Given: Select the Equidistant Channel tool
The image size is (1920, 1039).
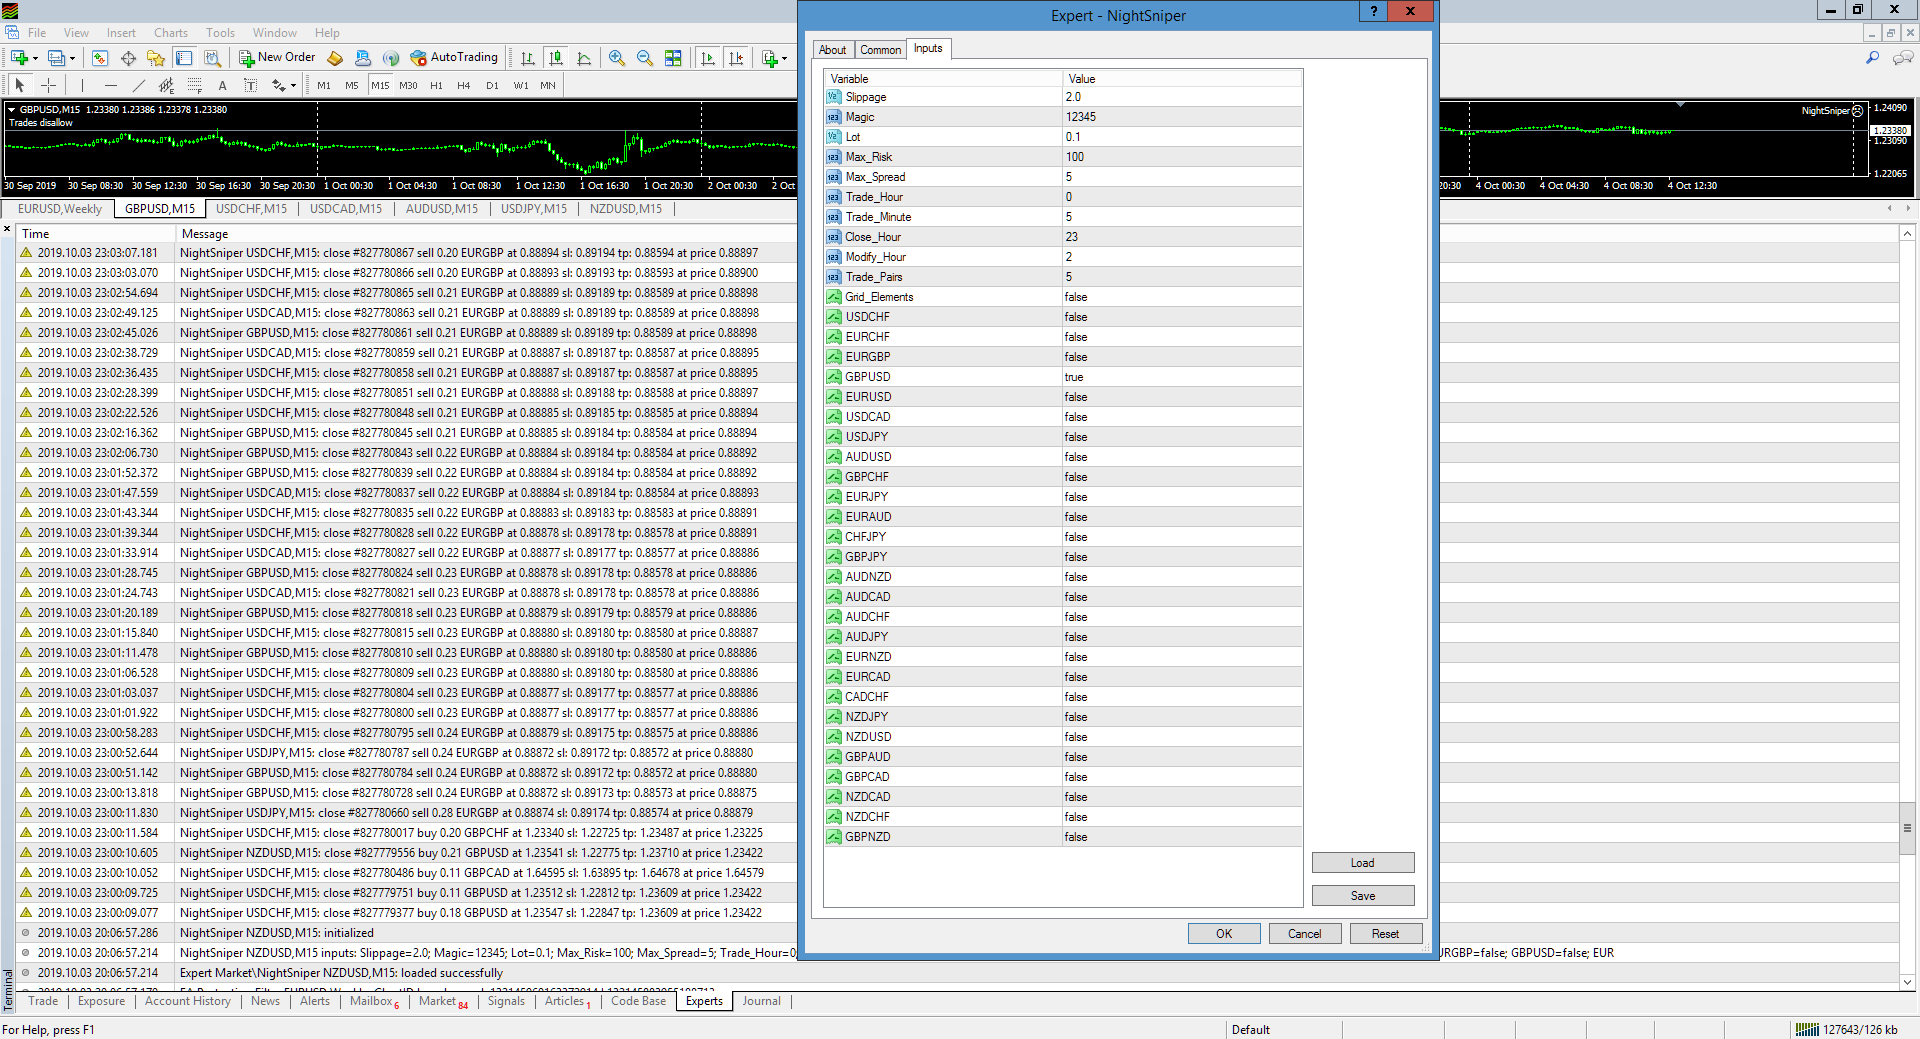Looking at the screenshot, I should click(x=166, y=85).
